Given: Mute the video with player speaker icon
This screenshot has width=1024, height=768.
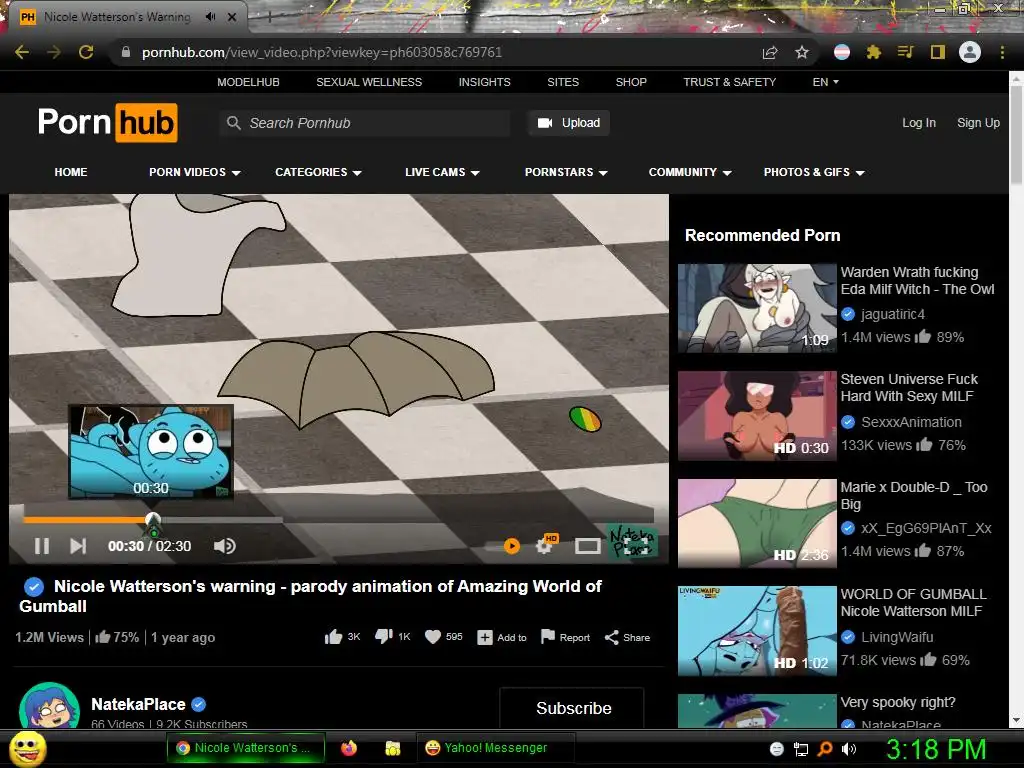Looking at the screenshot, I should click(x=225, y=546).
